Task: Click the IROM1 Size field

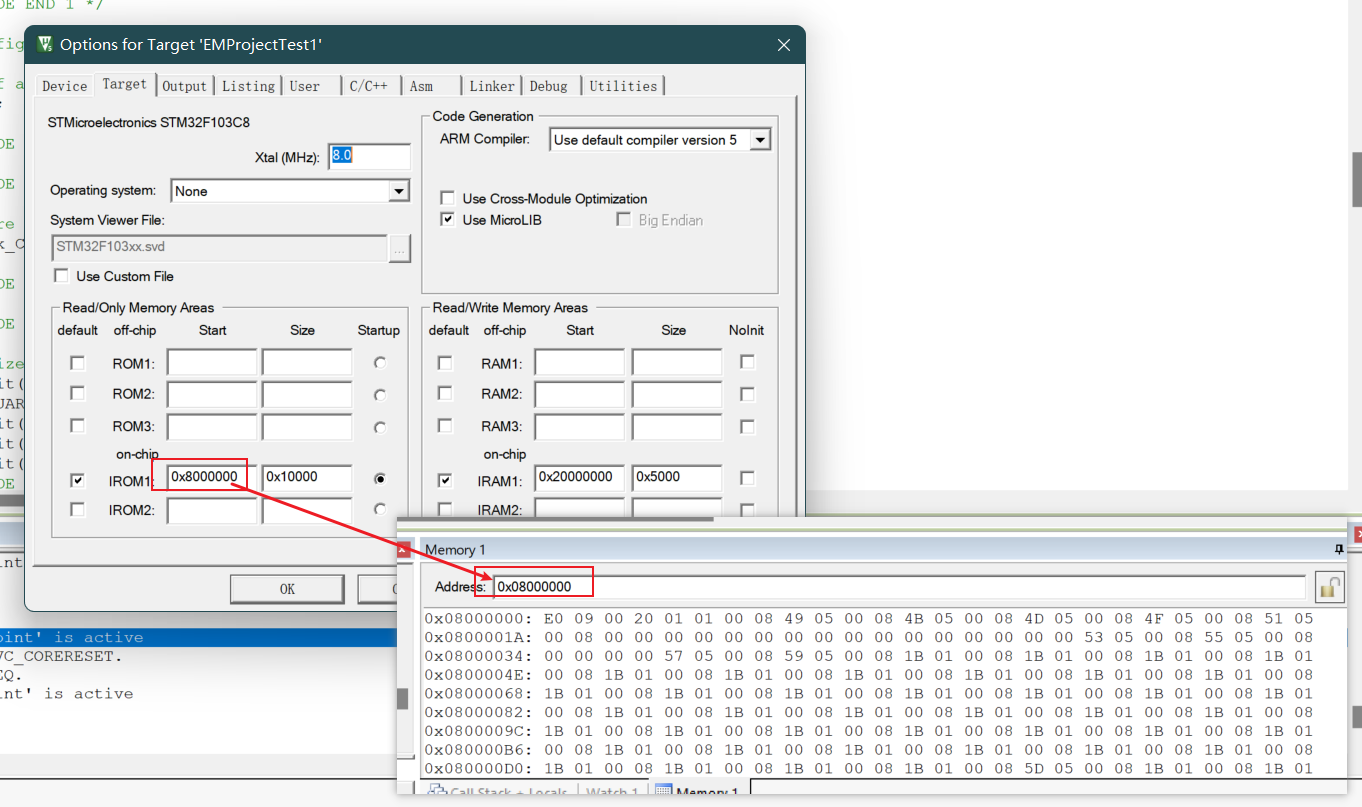Action: point(307,477)
